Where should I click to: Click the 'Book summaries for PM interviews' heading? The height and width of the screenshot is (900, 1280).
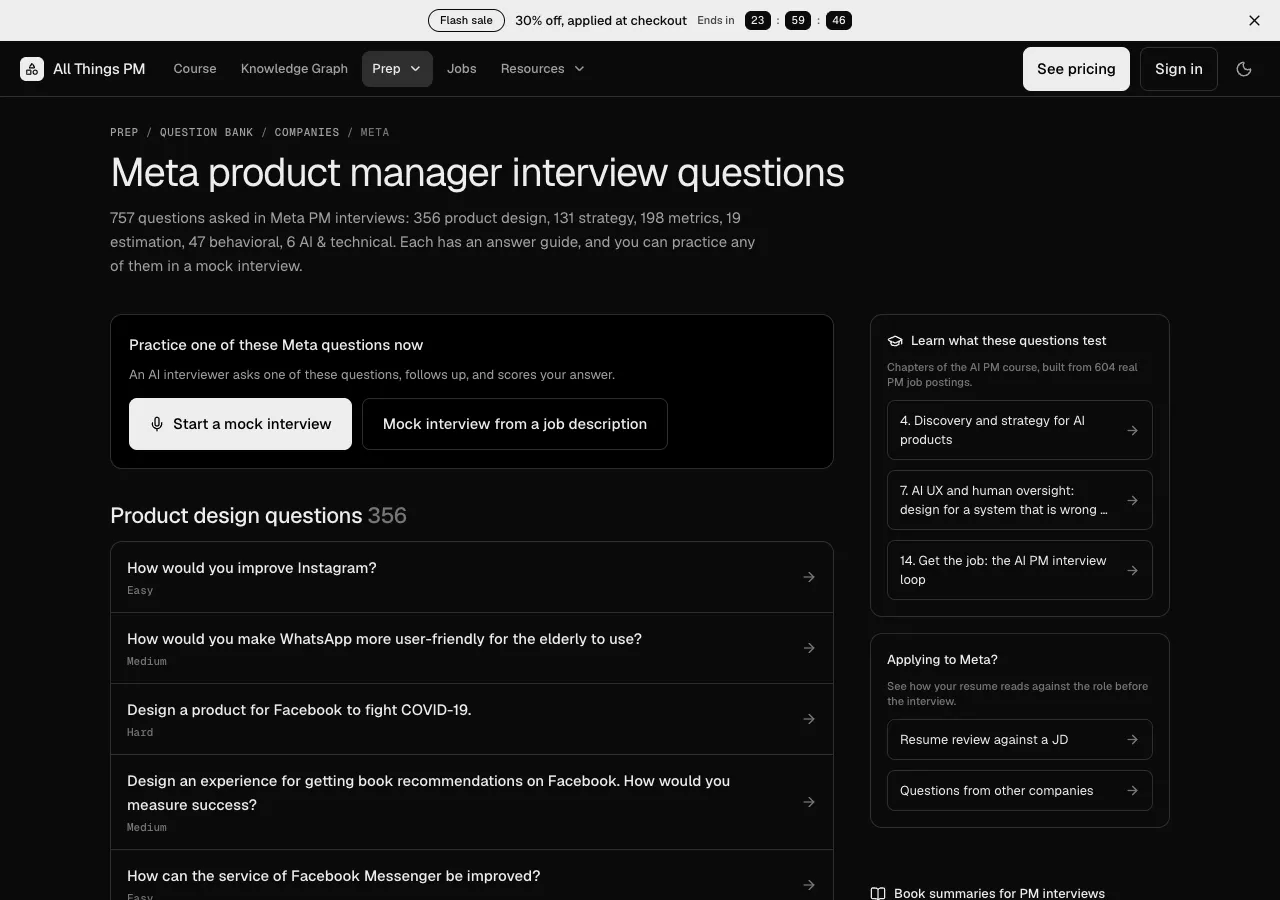pyautogui.click(x=999, y=893)
